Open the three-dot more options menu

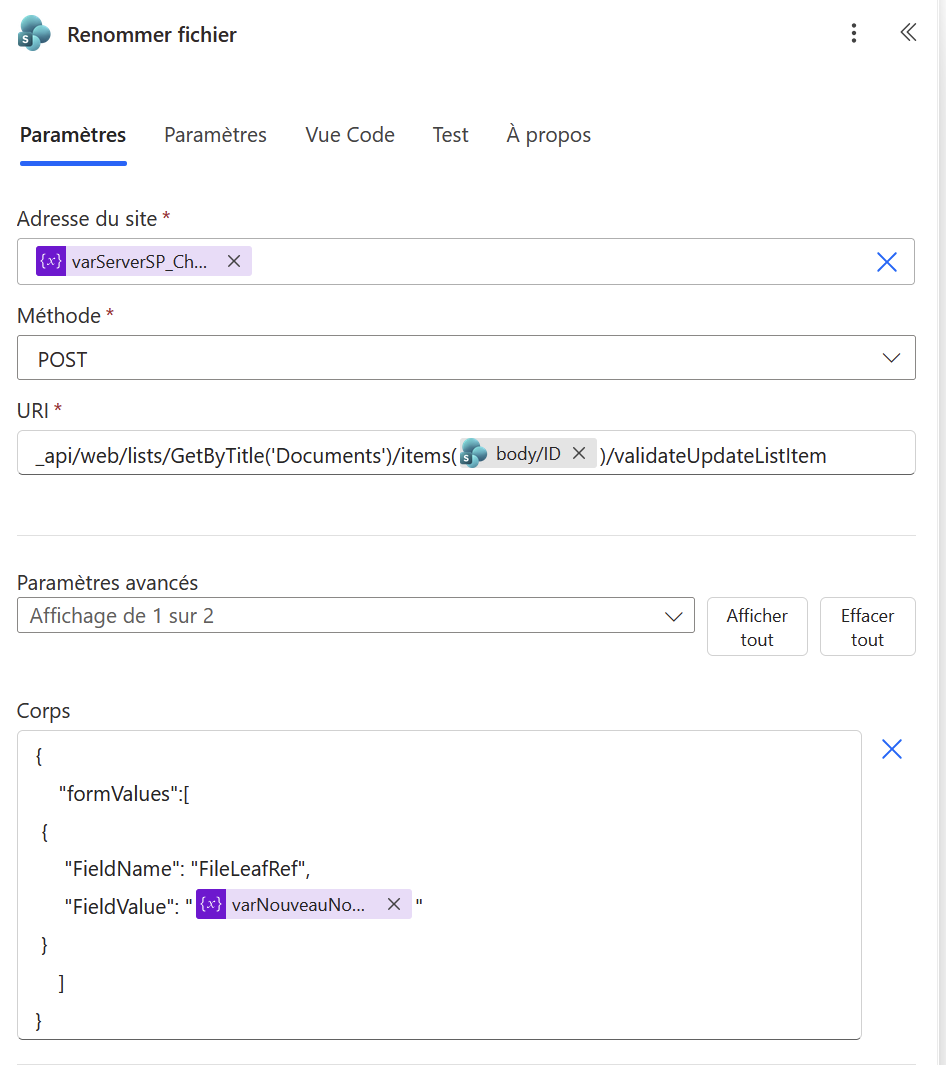point(853,34)
